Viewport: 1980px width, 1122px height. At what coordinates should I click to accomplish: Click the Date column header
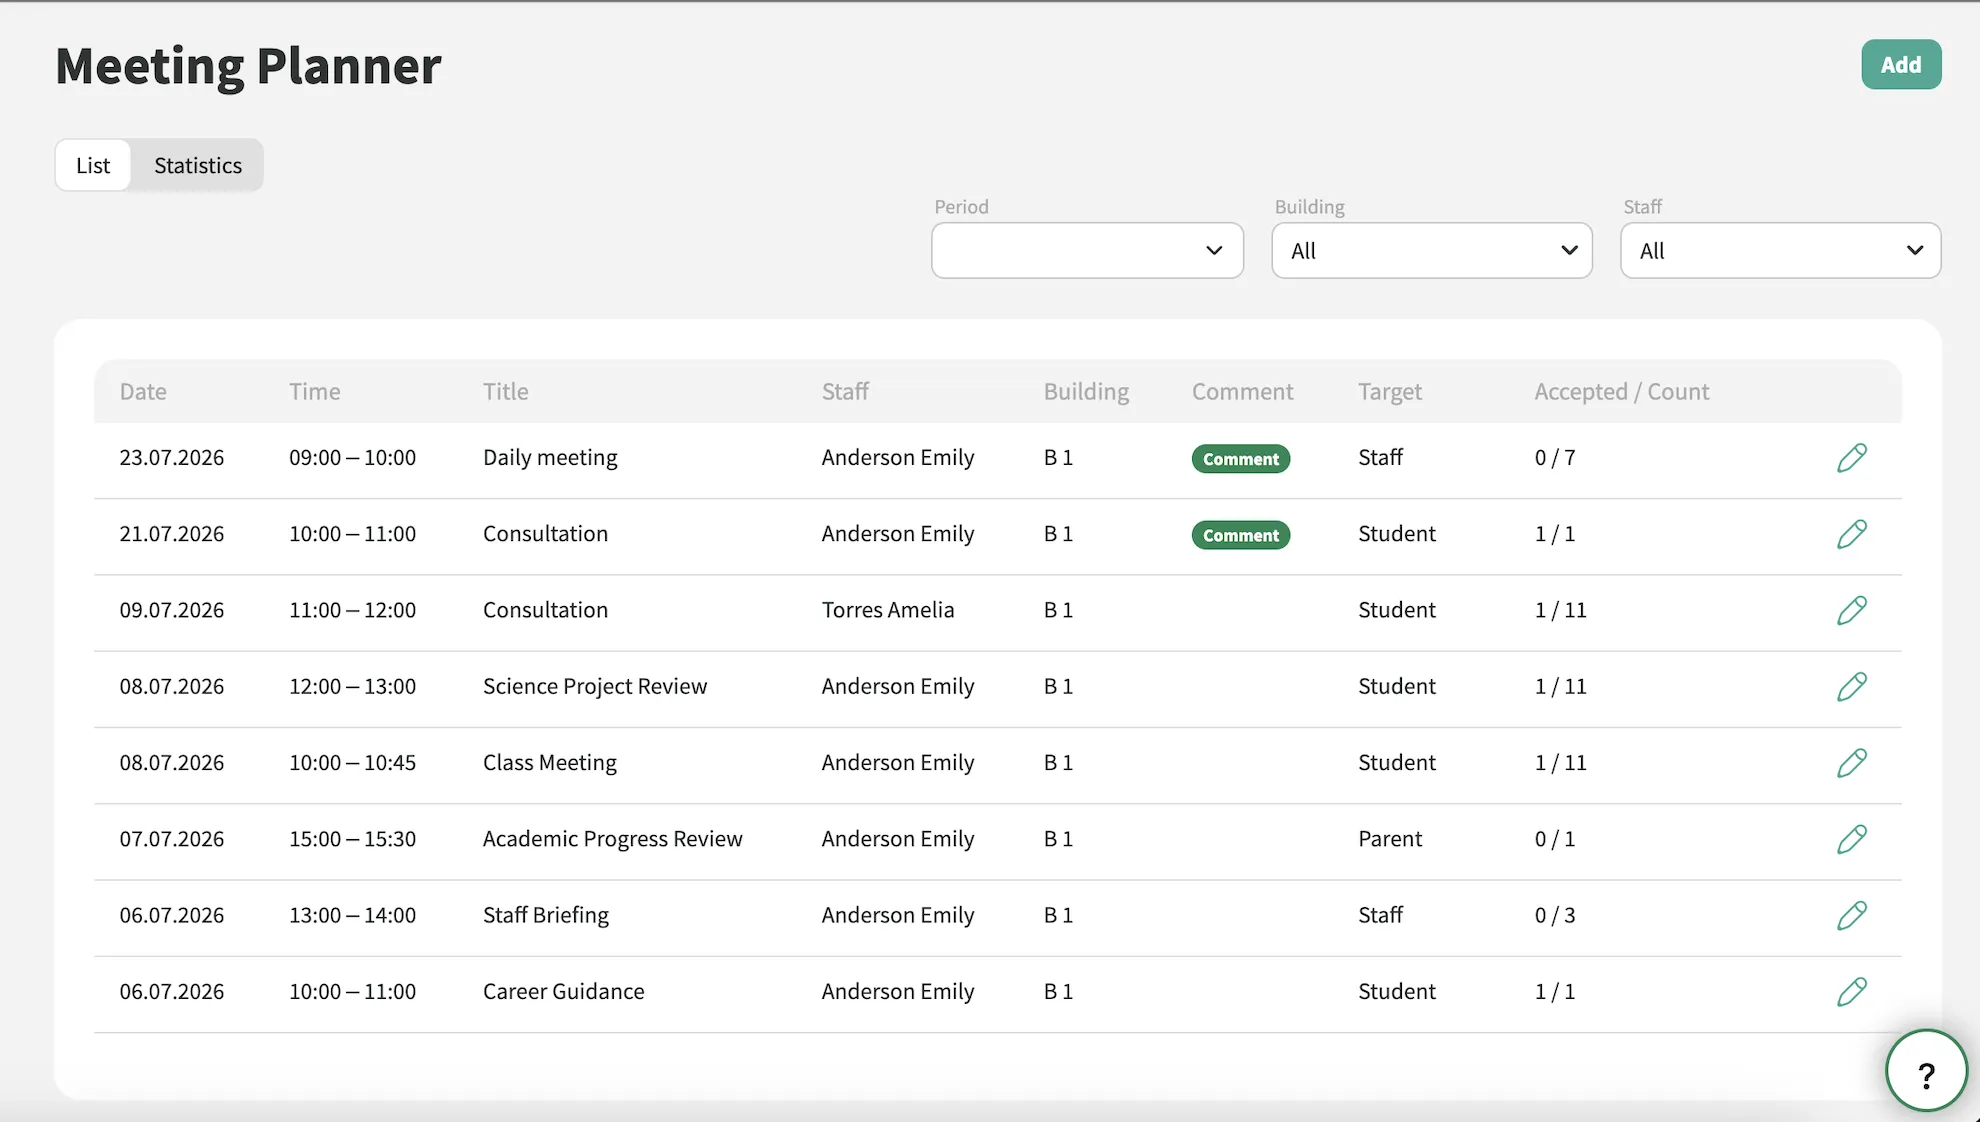143,391
